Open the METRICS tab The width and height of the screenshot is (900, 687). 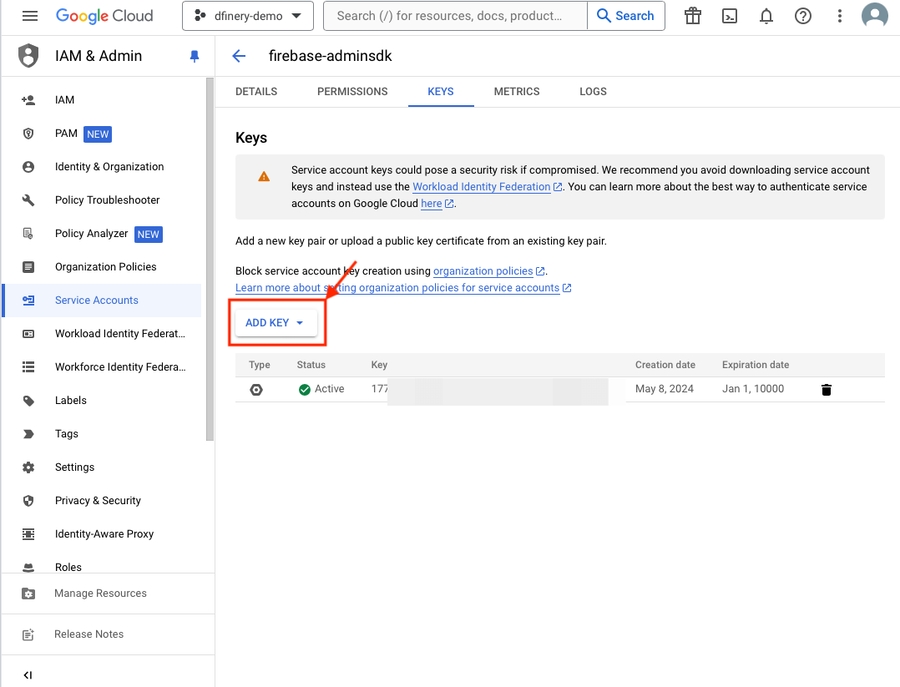[x=516, y=91]
